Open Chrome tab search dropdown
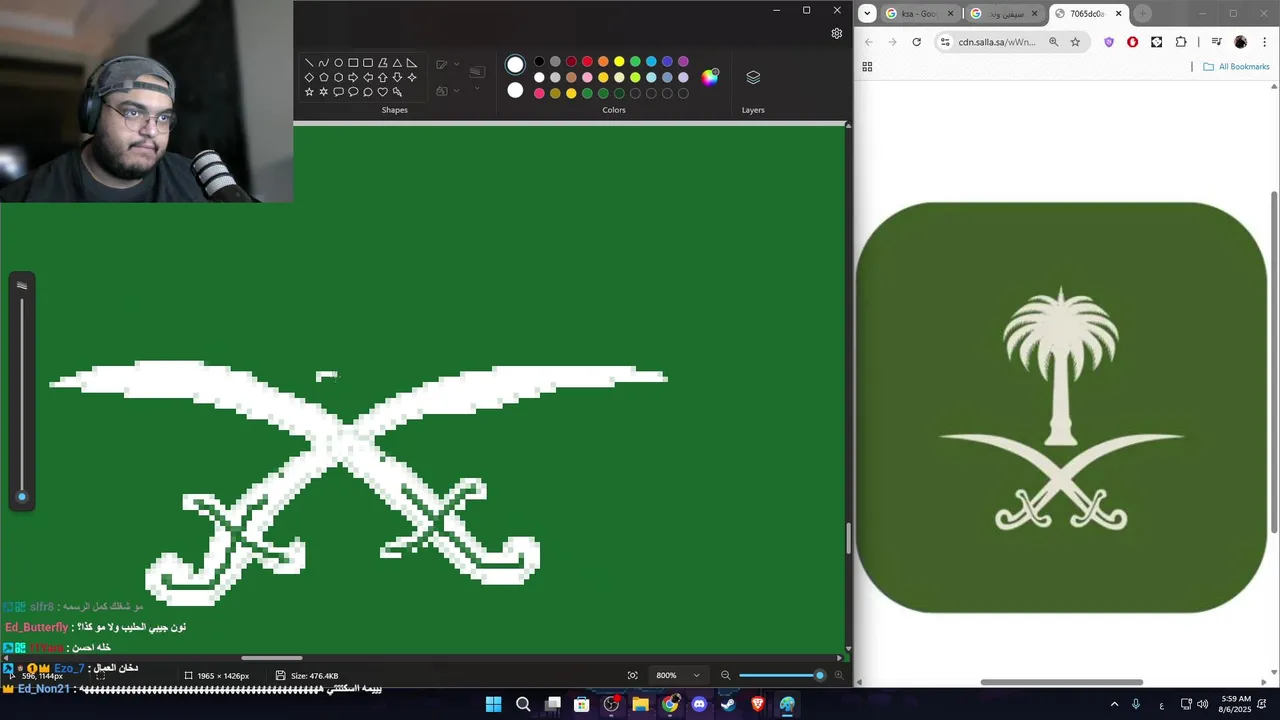Image resolution: width=1280 pixels, height=720 pixels. [x=867, y=13]
